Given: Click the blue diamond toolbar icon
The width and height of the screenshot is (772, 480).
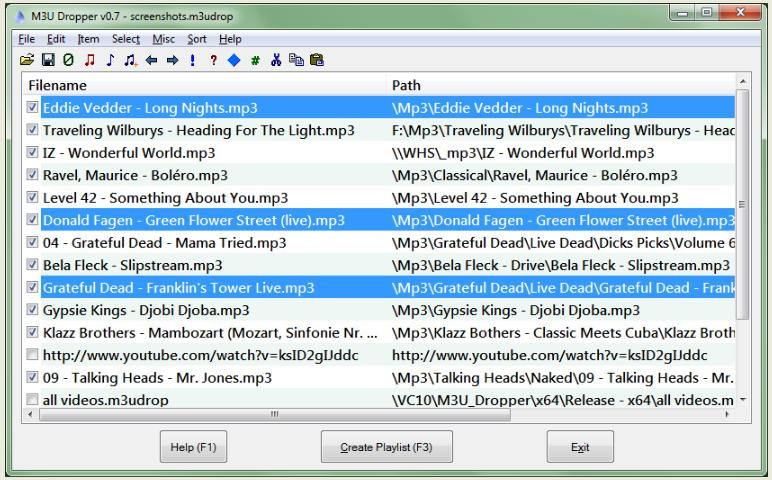Looking at the screenshot, I should pos(234,60).
